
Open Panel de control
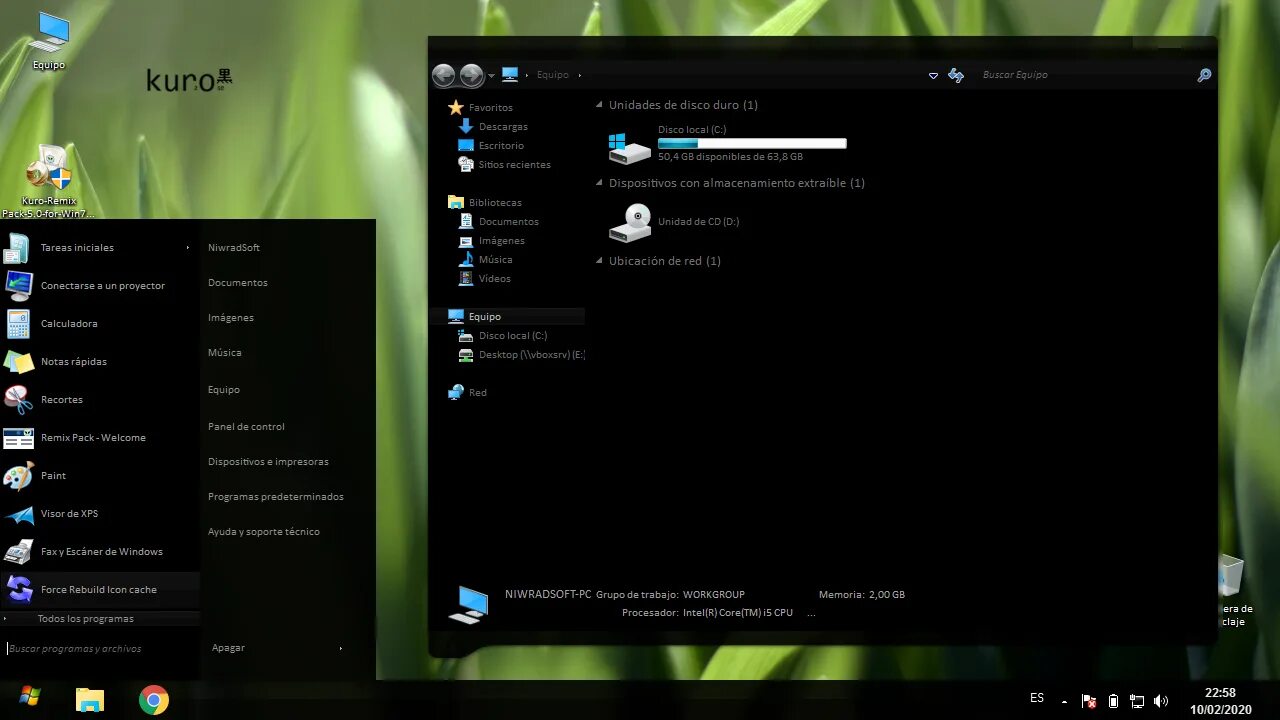click(x=246, y=426)
